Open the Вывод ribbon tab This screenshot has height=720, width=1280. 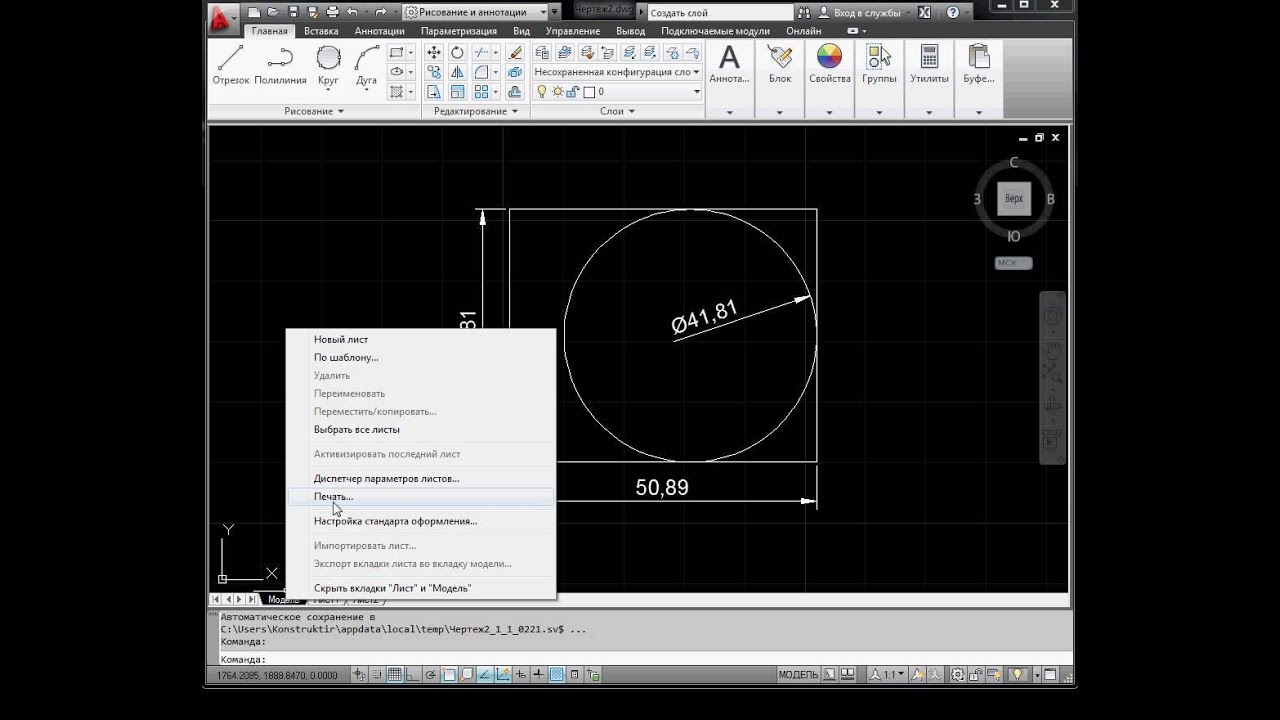pyautogui.click(x=630, y=31)
